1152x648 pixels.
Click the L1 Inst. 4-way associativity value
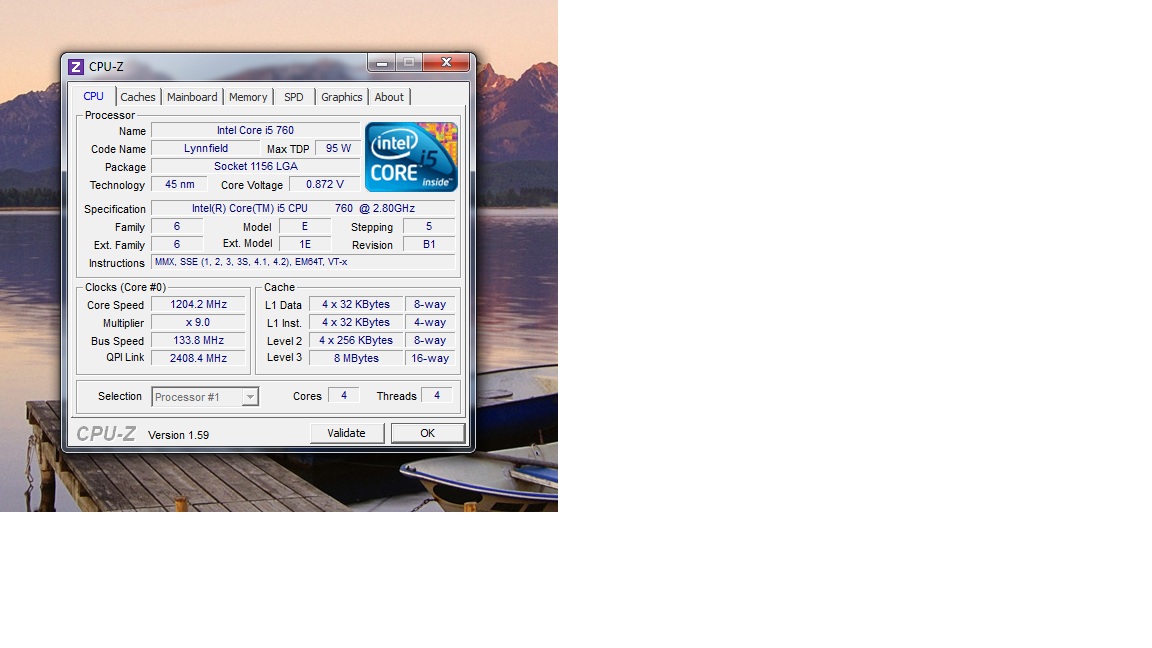pyautogui.click(x=430, y=323)
